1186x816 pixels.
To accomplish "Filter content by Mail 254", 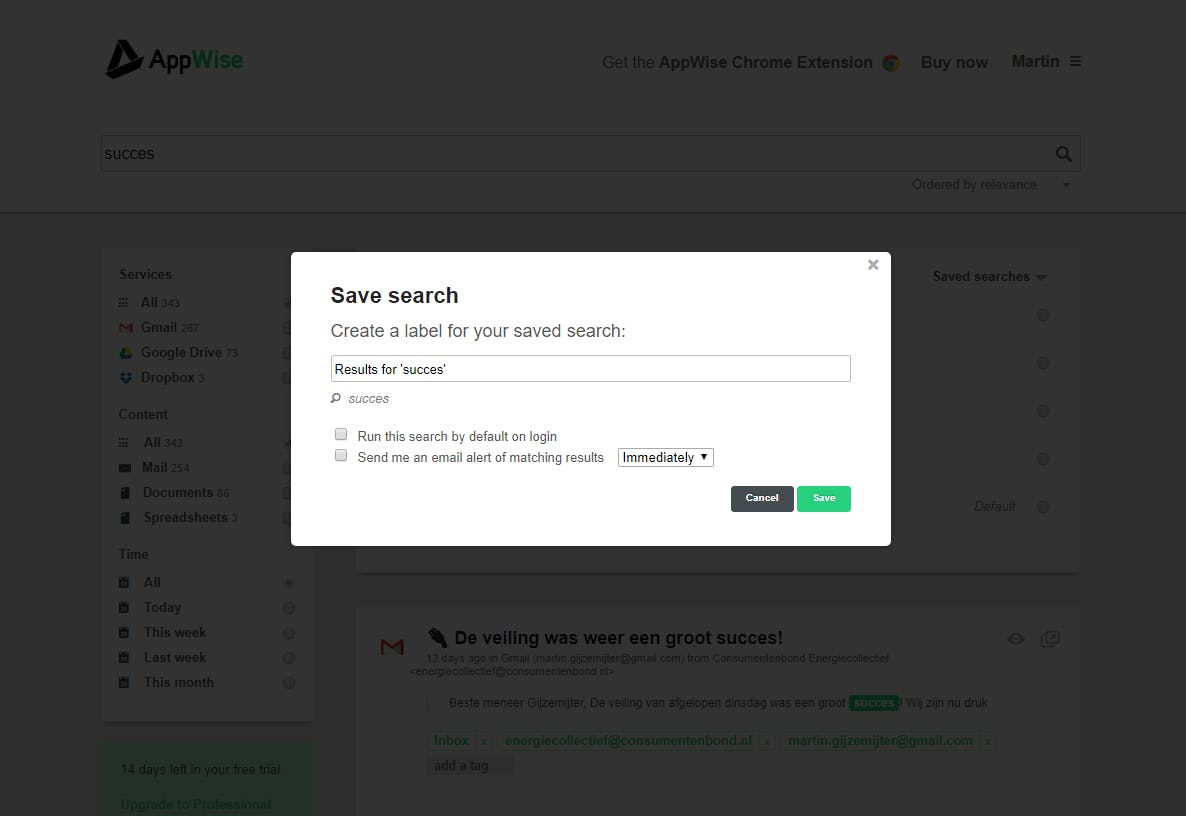I will (166, 467).
